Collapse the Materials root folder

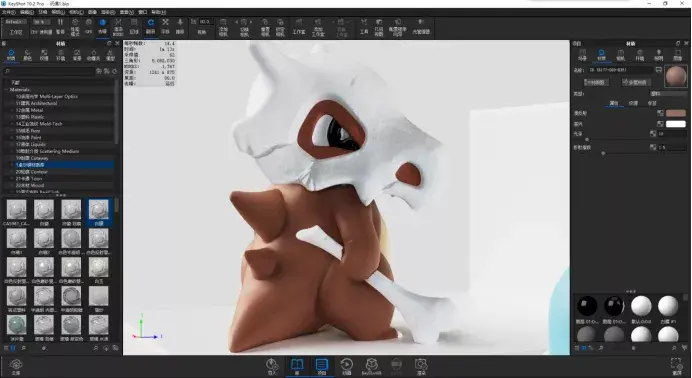tap(6, 90)
